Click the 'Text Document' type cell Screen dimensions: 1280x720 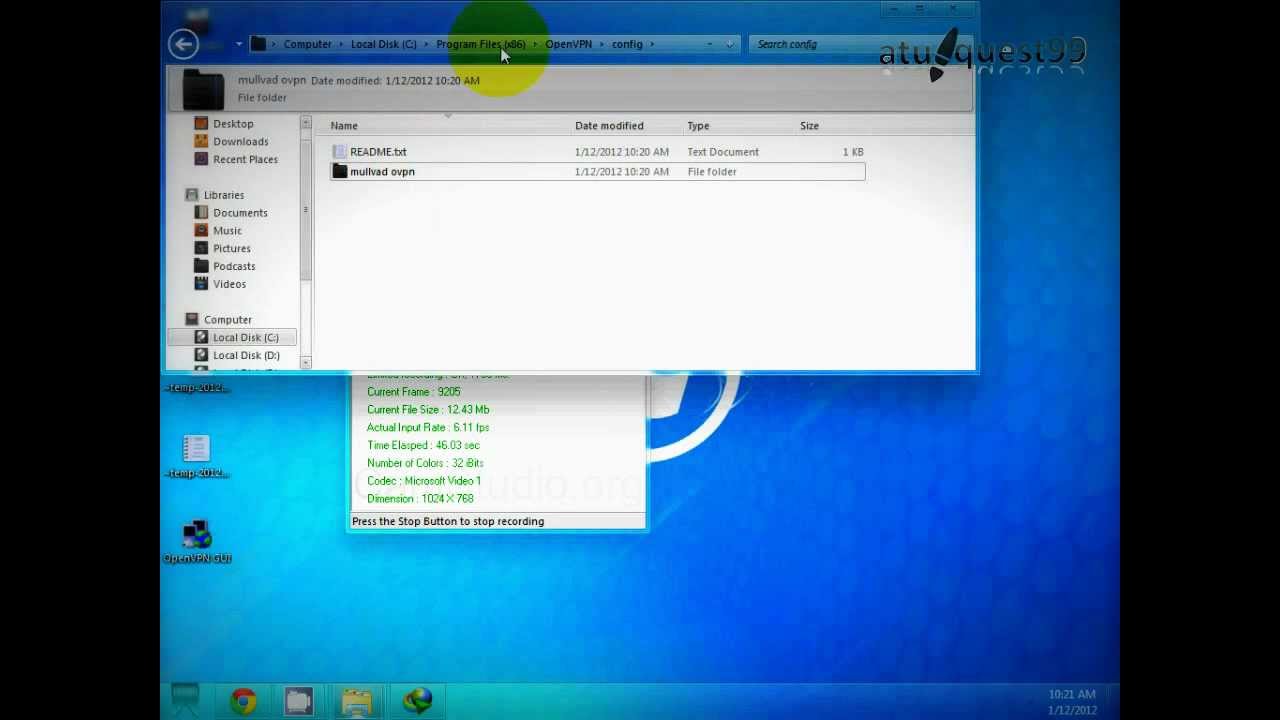(723, 152)
